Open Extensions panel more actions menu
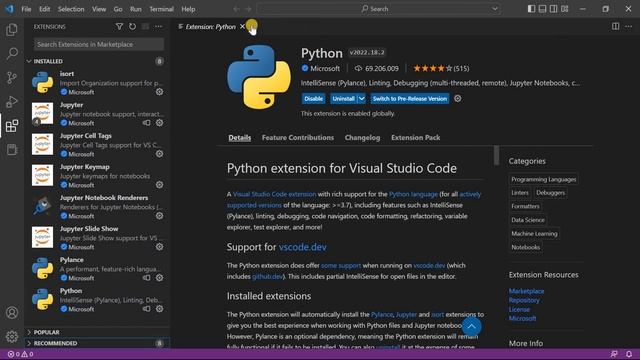This screenshot has height=360, width=640. 158,27
